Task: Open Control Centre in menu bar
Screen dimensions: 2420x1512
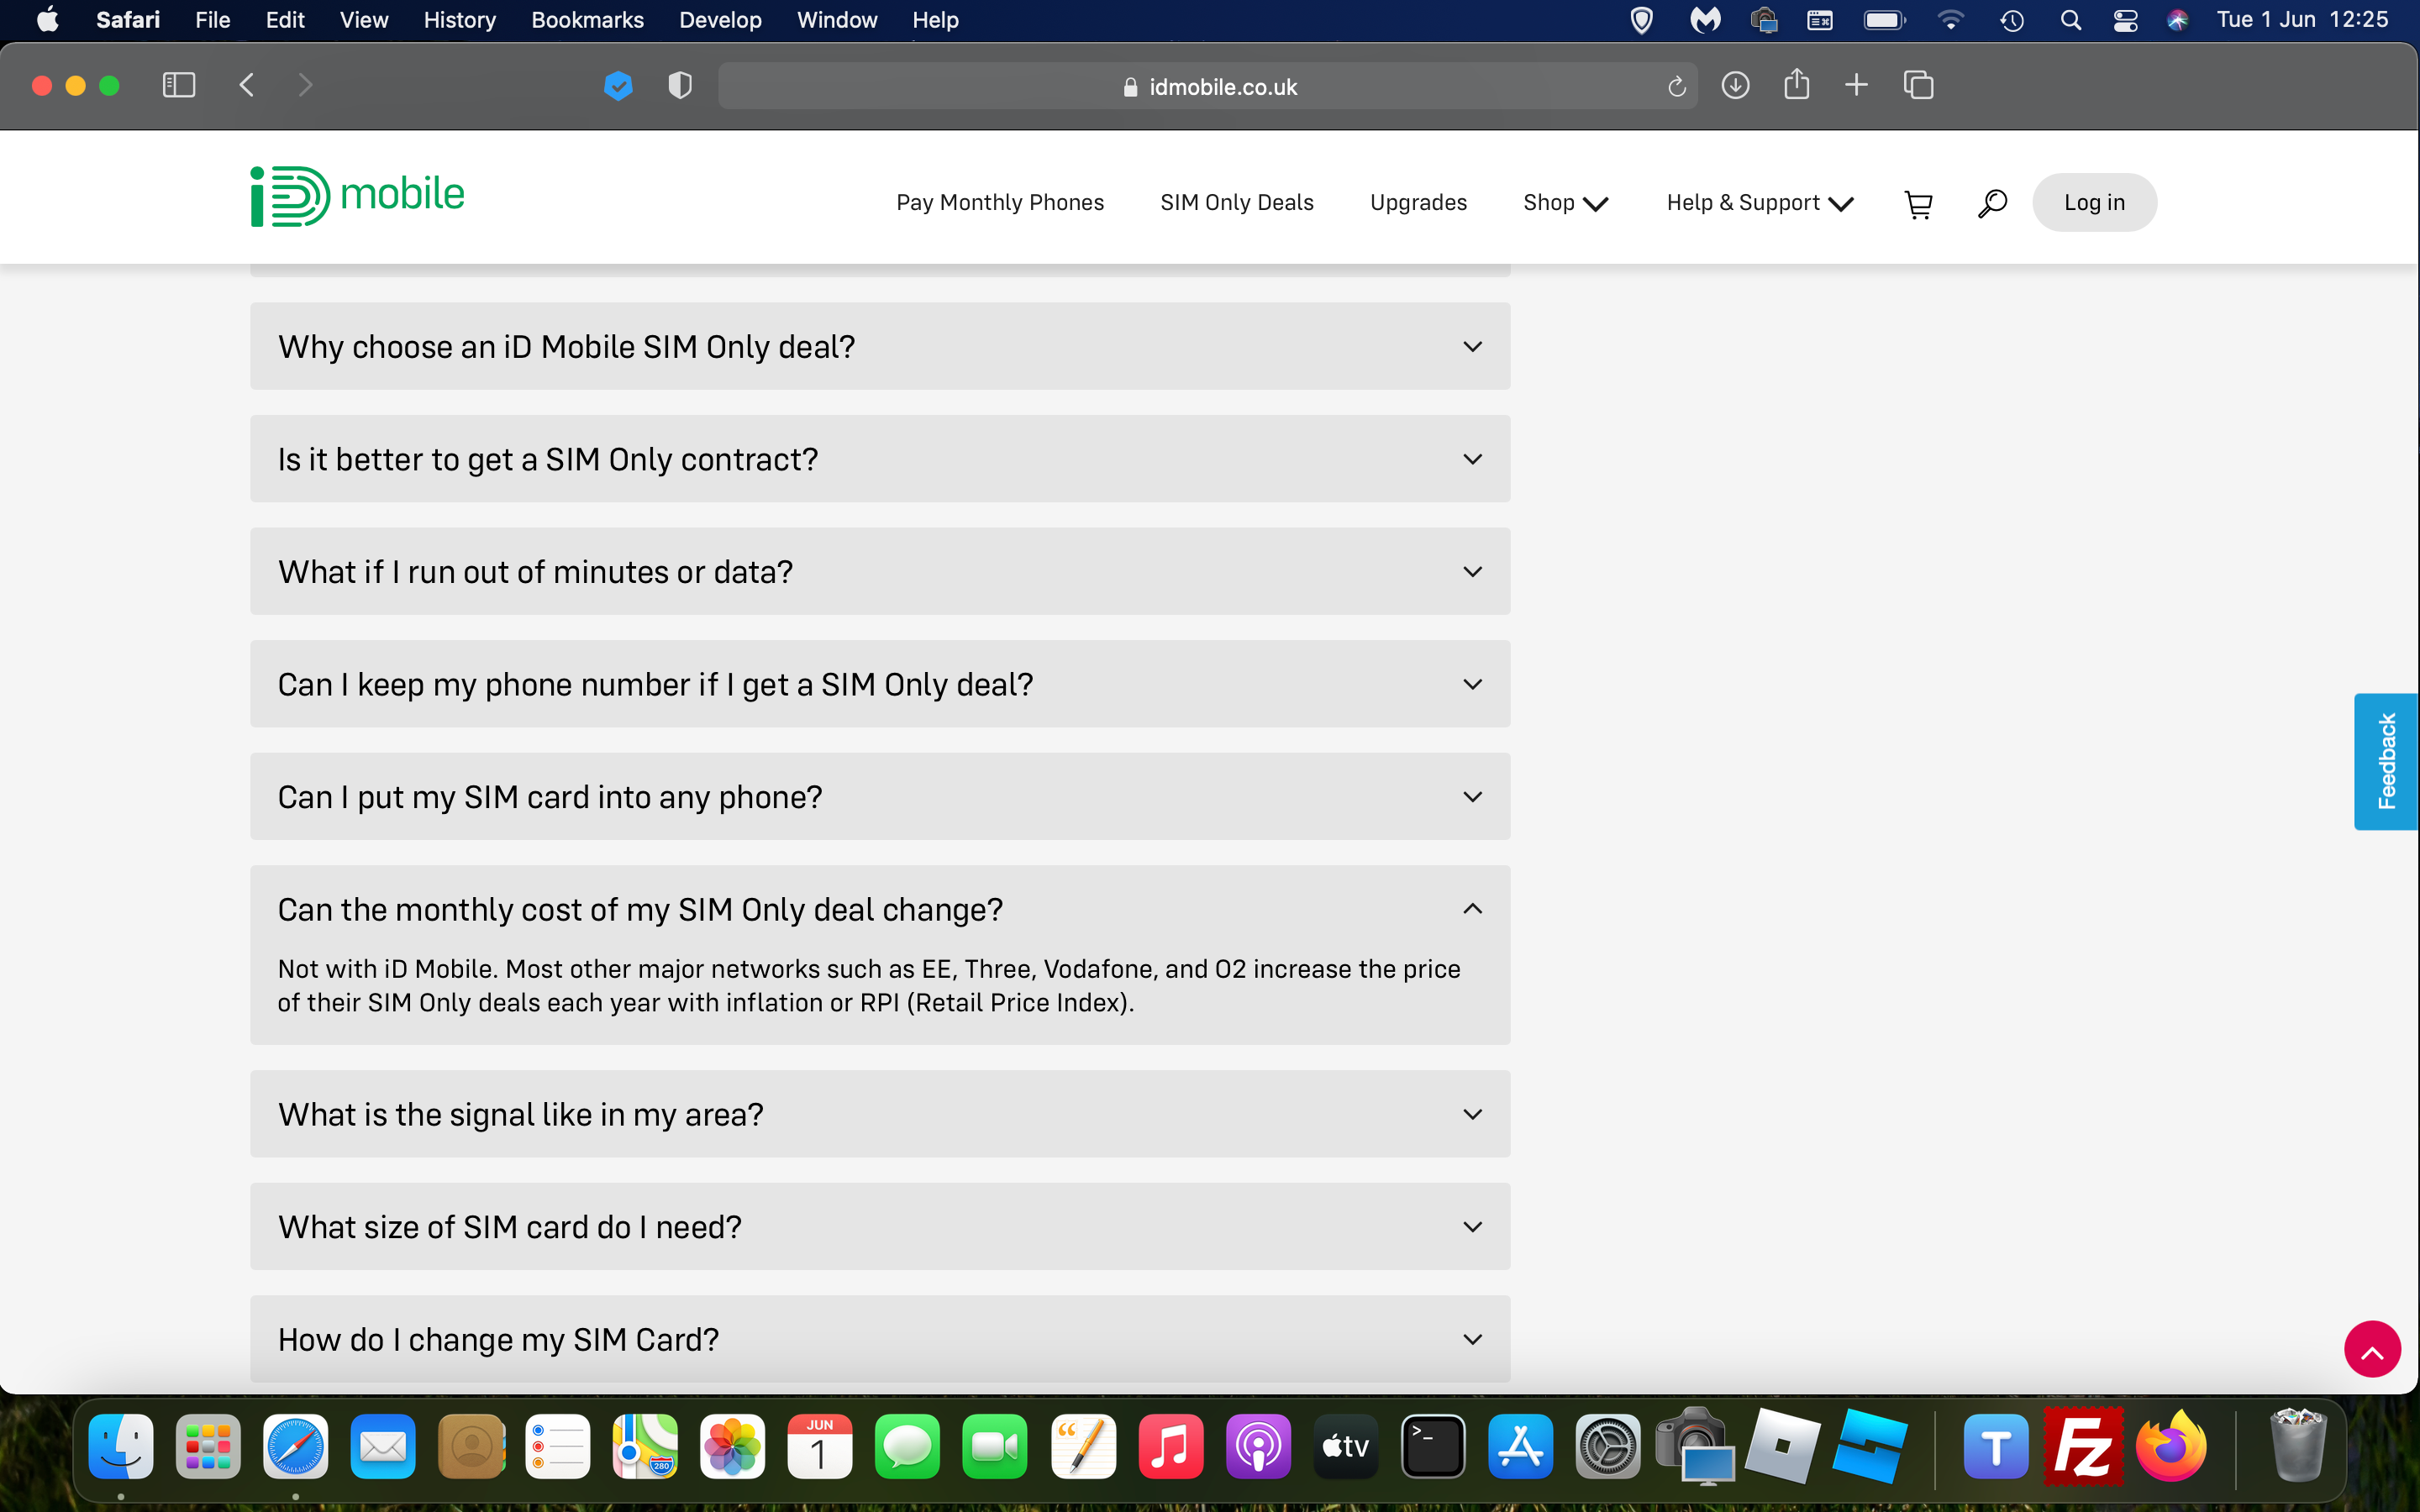Action: pyautogui.click(x=2126, y=20)
